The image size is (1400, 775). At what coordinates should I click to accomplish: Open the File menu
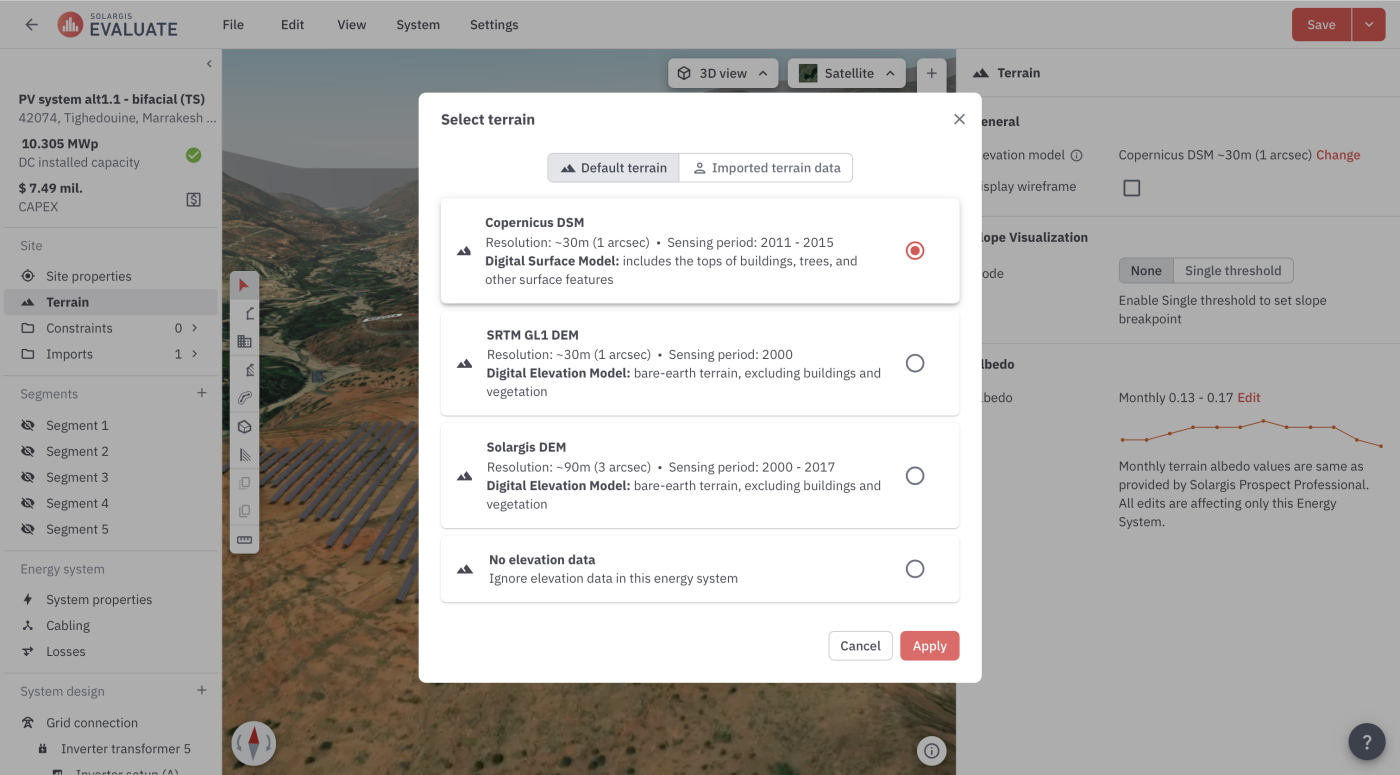233,25
